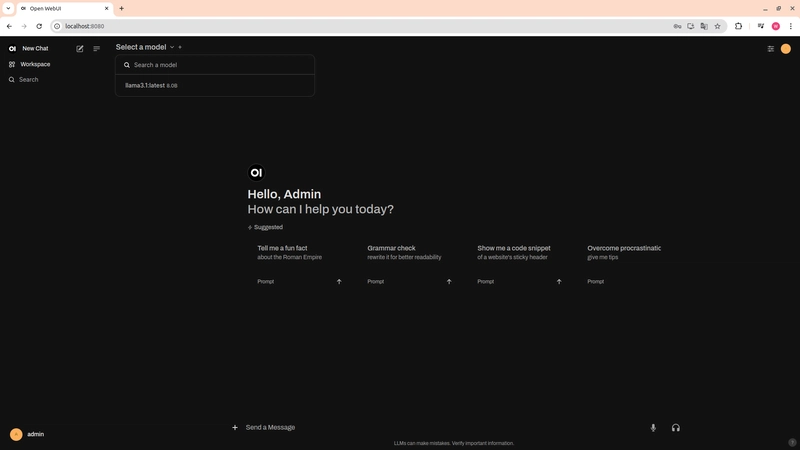Select Show me a code snippet suggestion
Viewport: 800px width, 450px height.
click(x=519, y=264)
